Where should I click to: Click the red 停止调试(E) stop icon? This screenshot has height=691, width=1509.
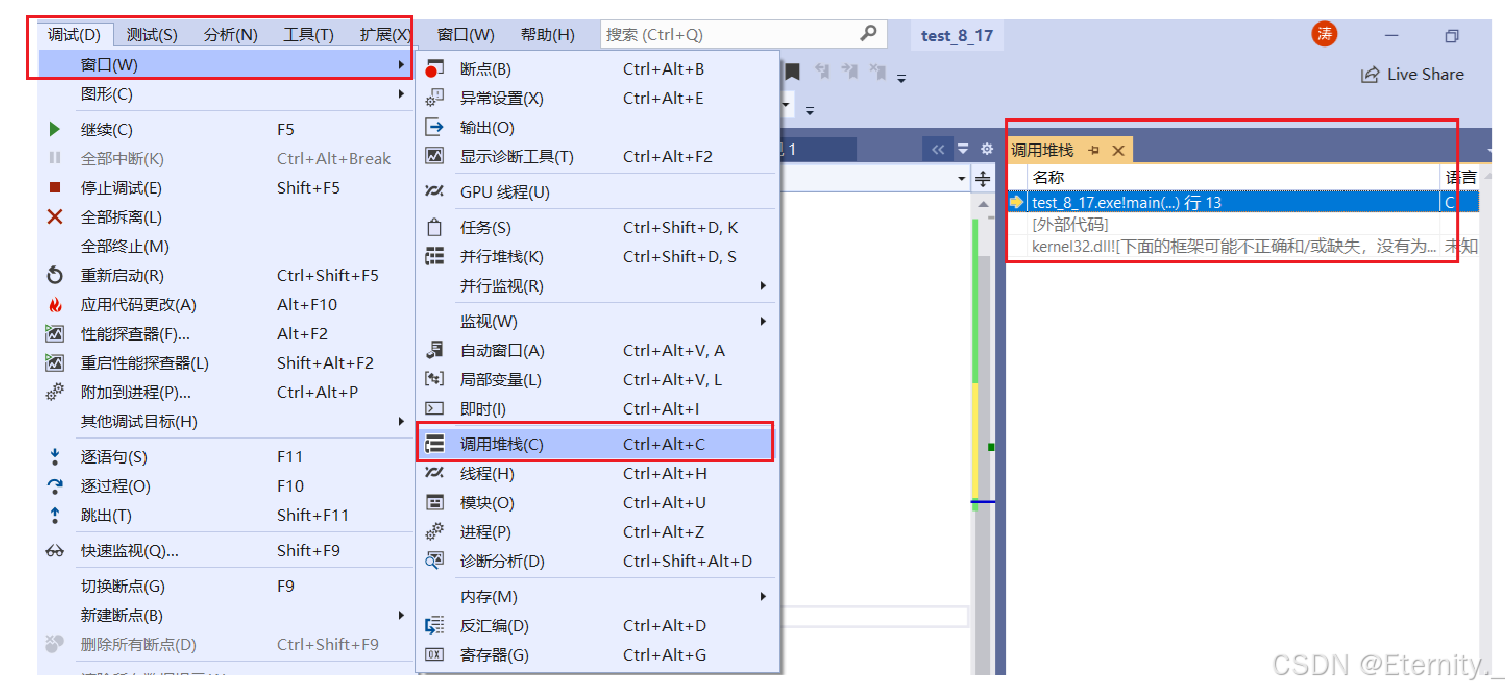(55, 188)
